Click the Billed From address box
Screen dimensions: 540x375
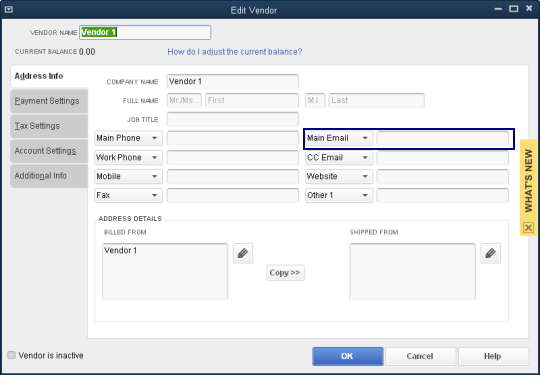(x=165, y=271)
